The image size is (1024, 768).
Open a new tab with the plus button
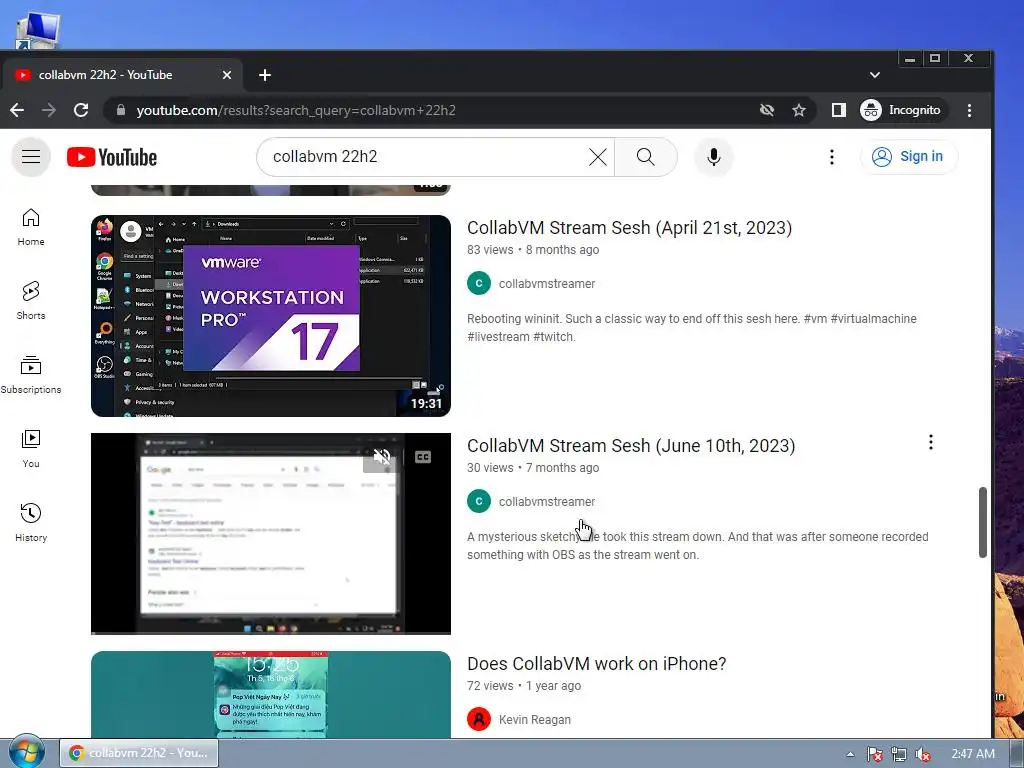tap(264, 75)
